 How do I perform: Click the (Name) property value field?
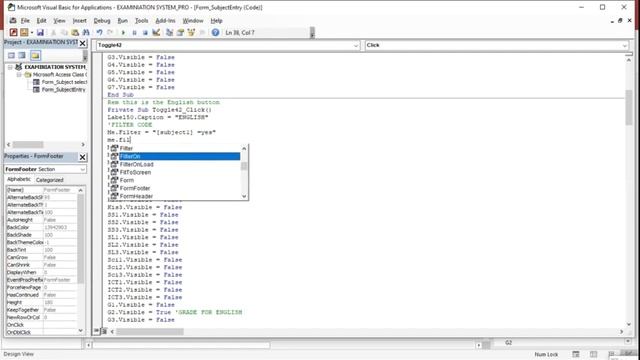[60, 190]
